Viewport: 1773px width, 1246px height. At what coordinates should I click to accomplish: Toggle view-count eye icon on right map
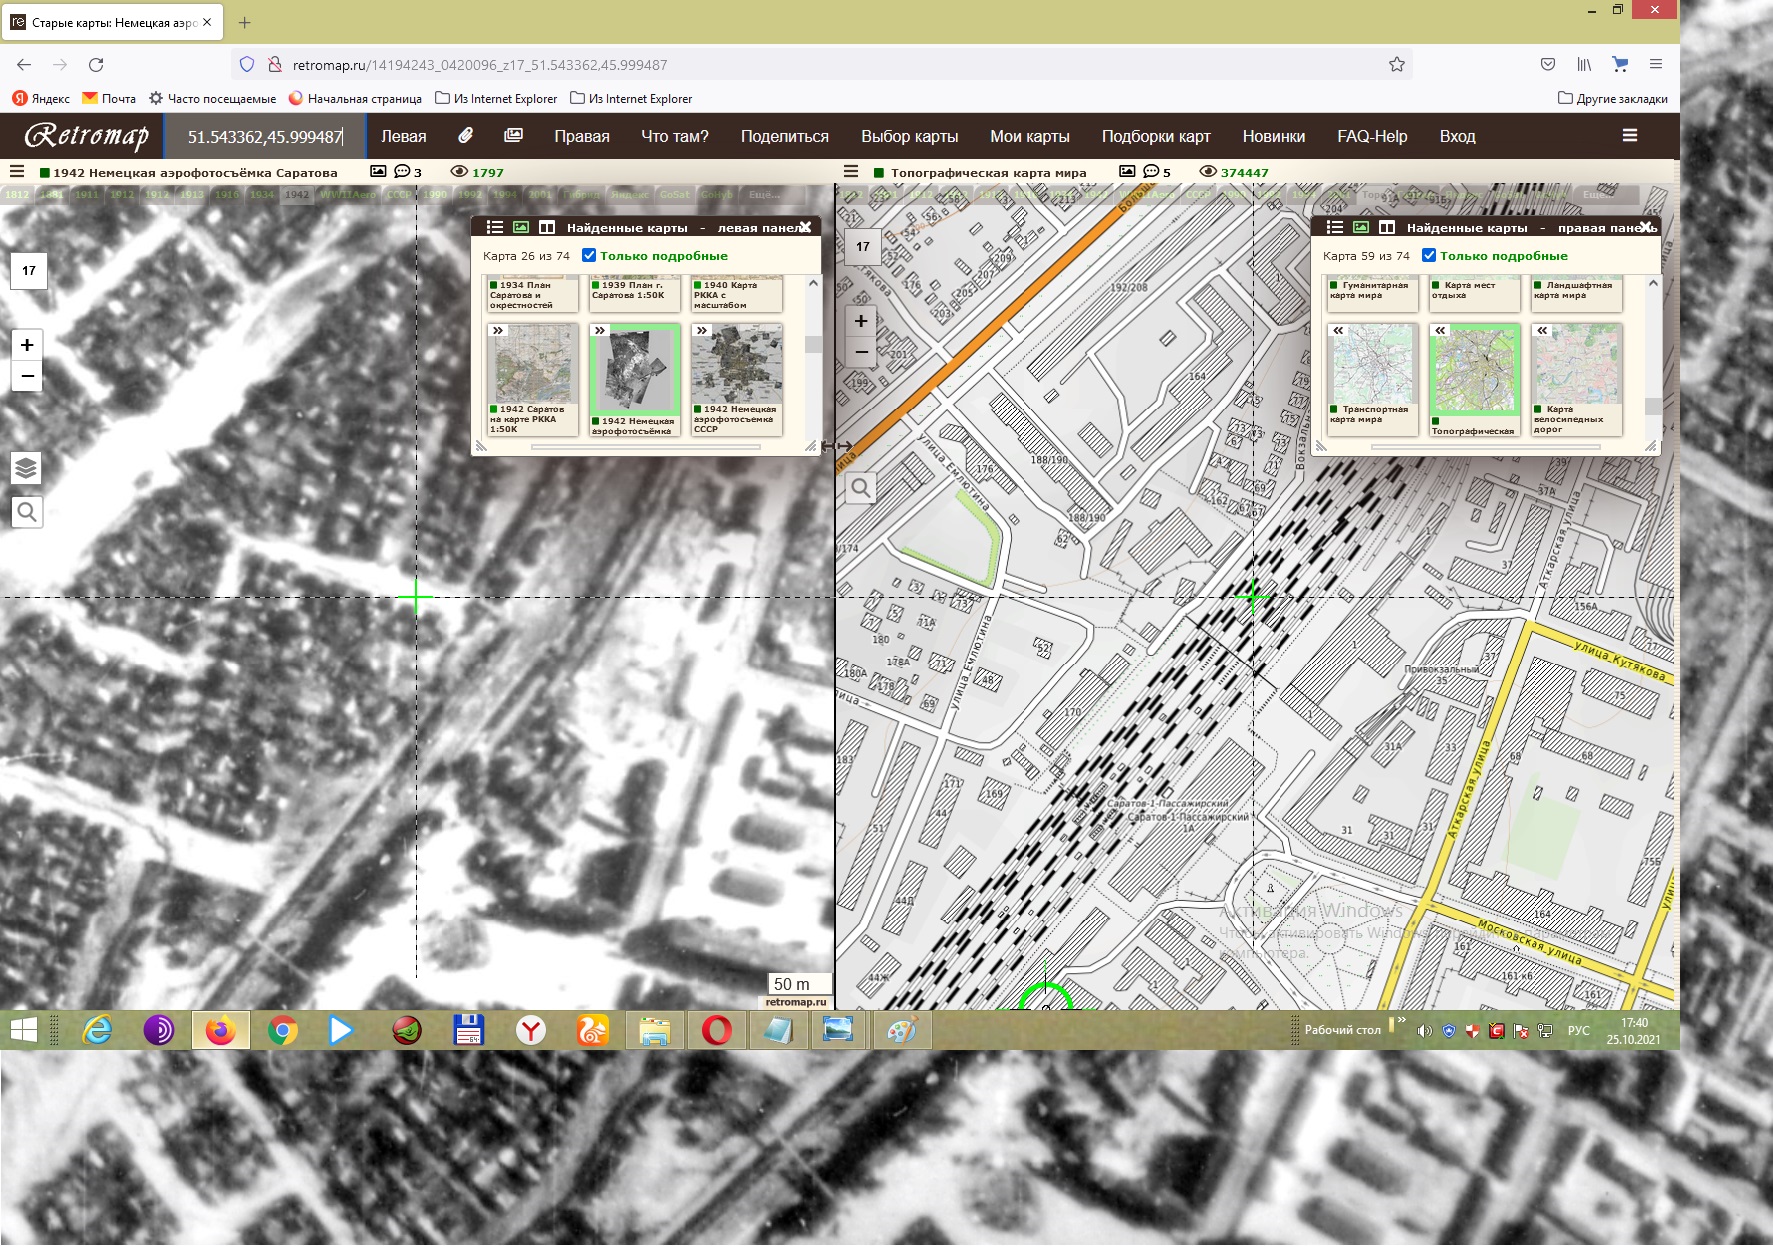tap(1208, 172)
